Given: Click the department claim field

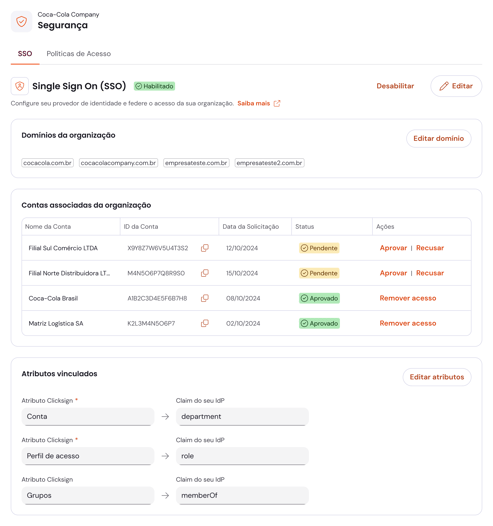Looking at the screenshot, I should click(x=242, y=417).
